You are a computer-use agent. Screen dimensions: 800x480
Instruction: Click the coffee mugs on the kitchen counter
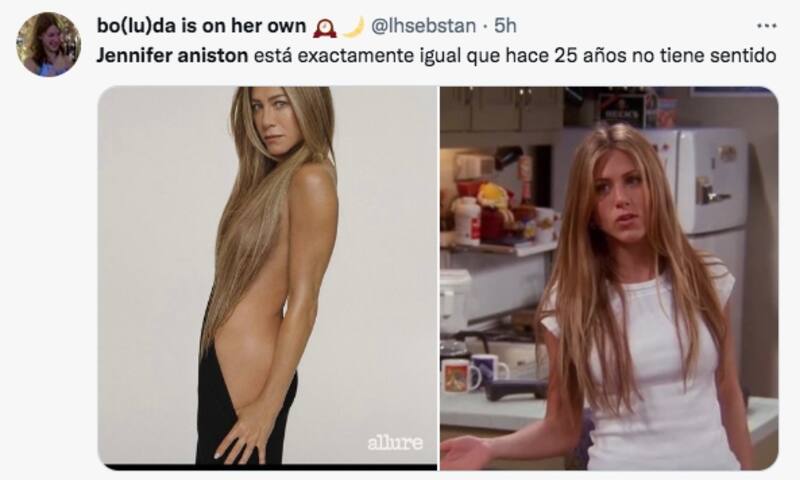pos(474,373)
